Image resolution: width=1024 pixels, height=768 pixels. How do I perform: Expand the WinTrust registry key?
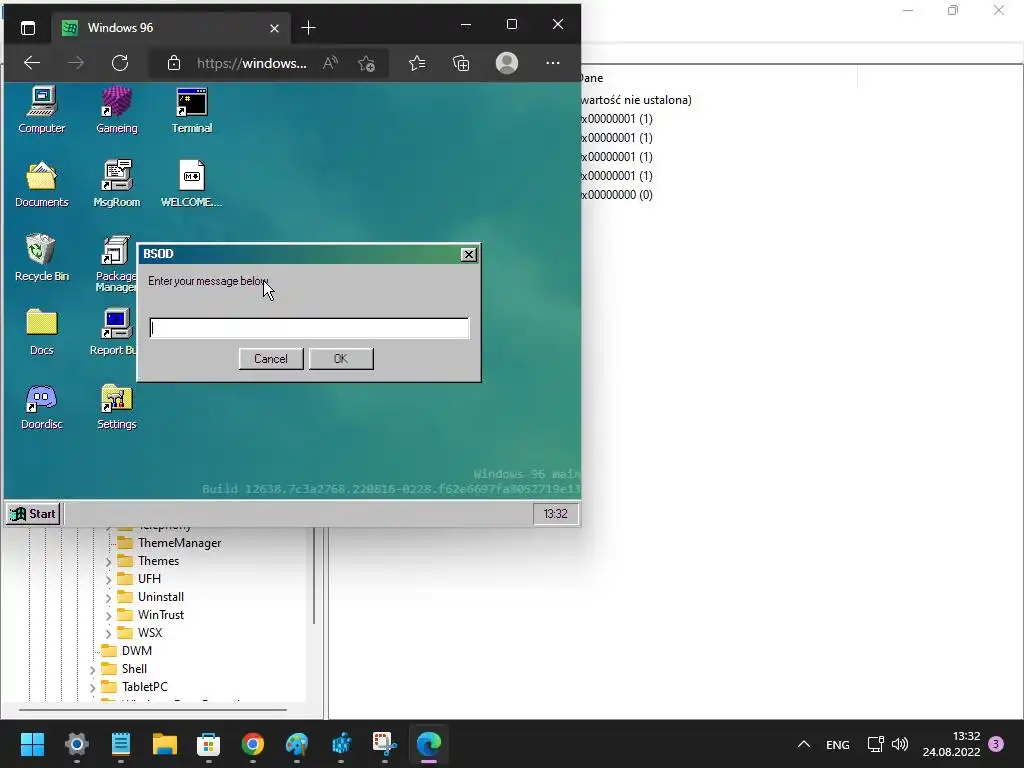click(x=108, y=615)
